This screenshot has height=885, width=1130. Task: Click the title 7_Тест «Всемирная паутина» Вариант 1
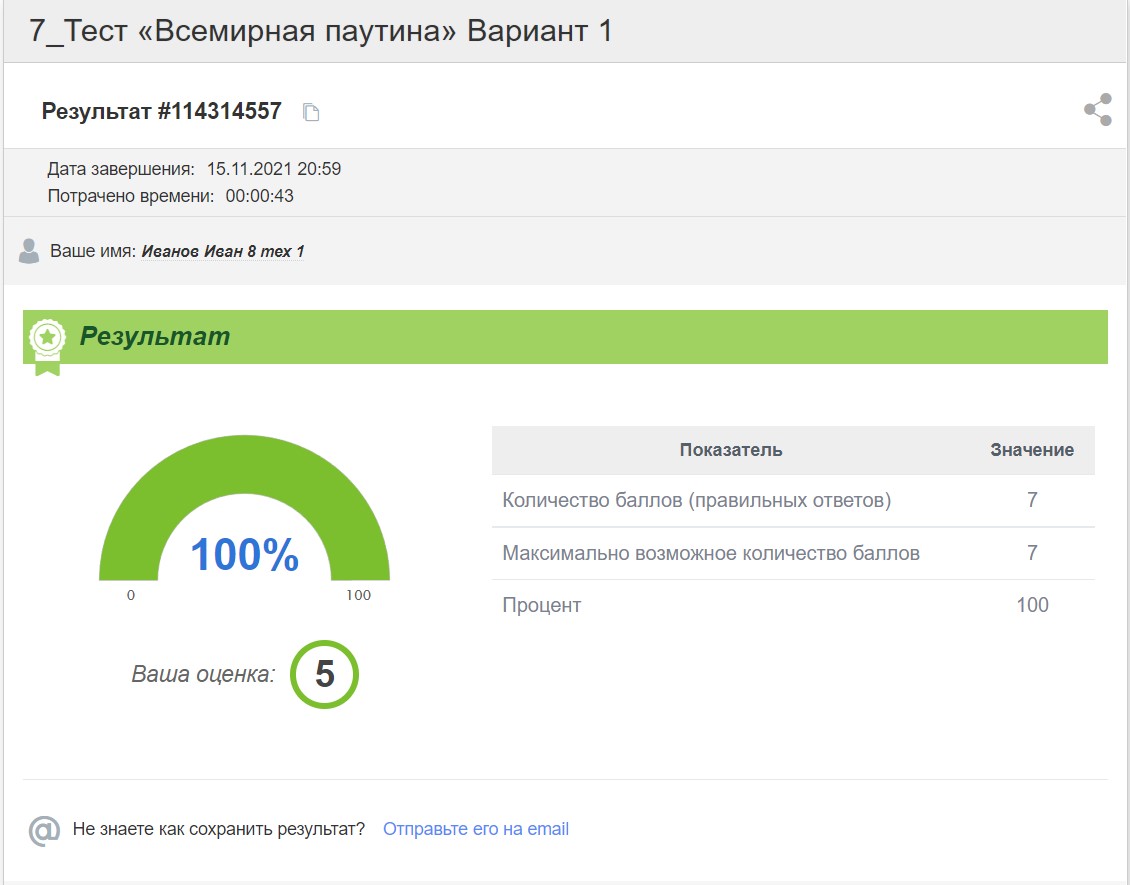[x=321, y=31]
